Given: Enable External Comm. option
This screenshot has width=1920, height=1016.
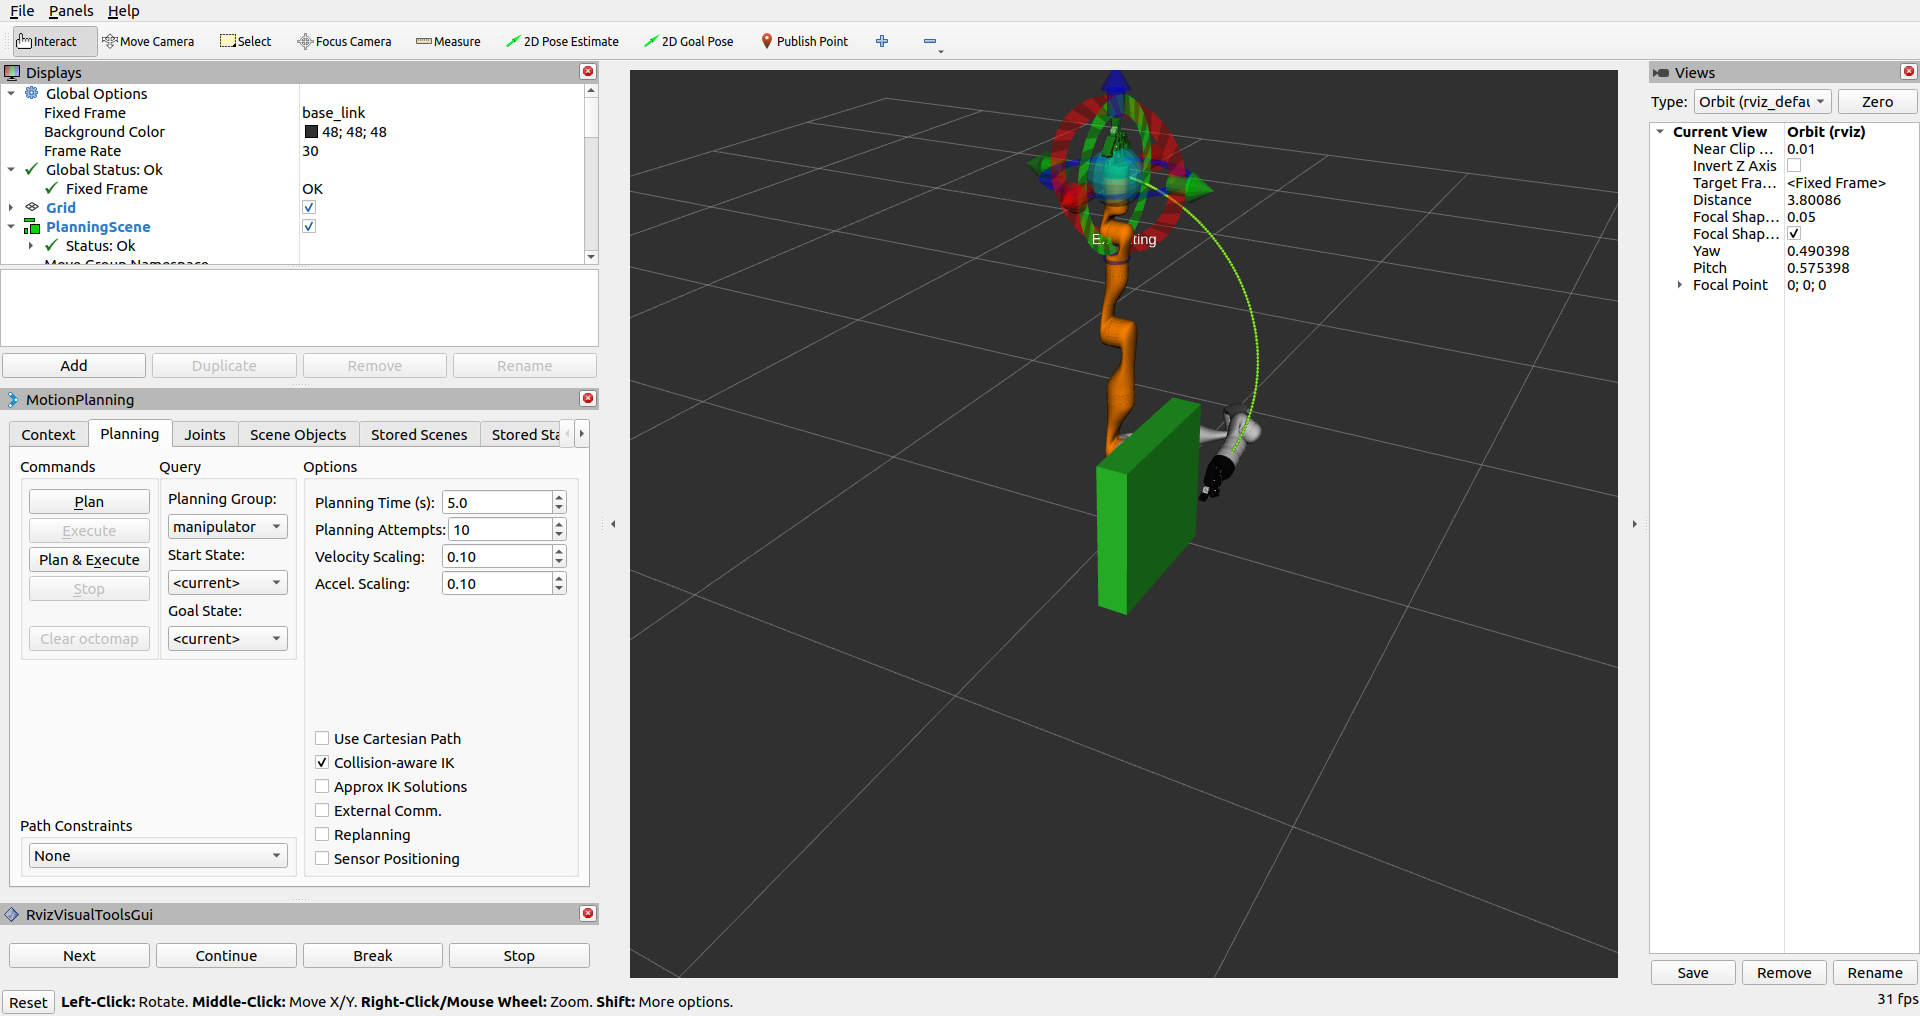Looking at the screenshot, I should 322,810.
